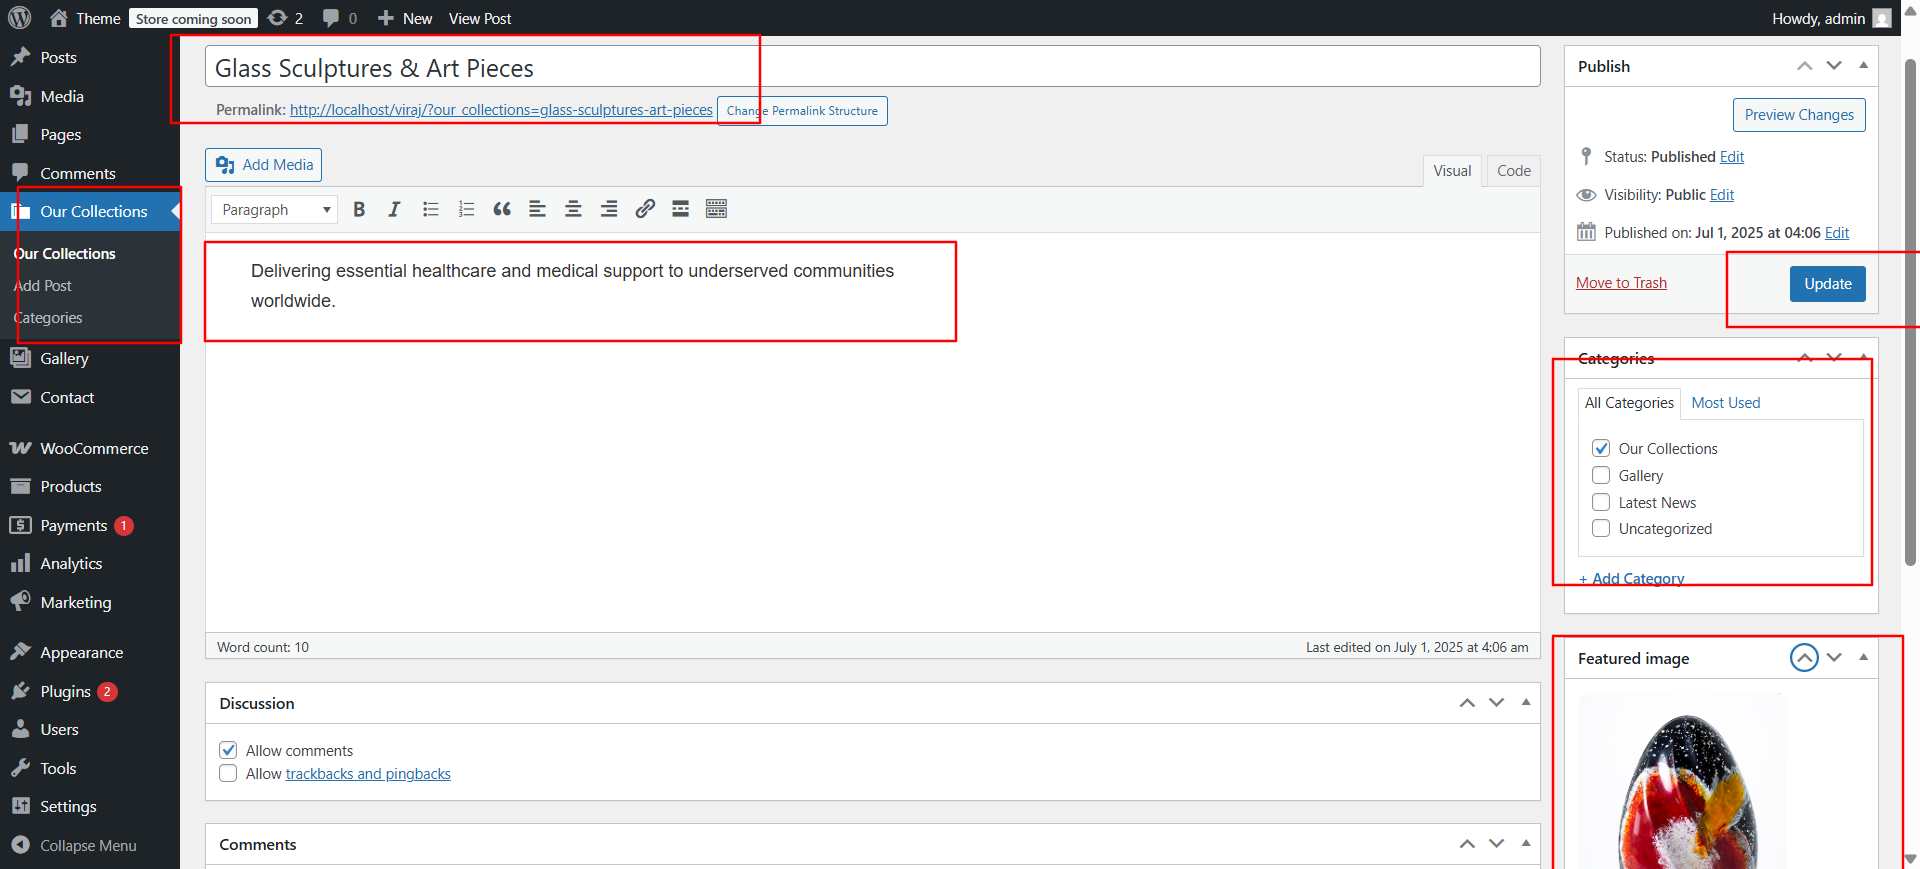Click the Add Media button
1920x869 pixels.
264,165
